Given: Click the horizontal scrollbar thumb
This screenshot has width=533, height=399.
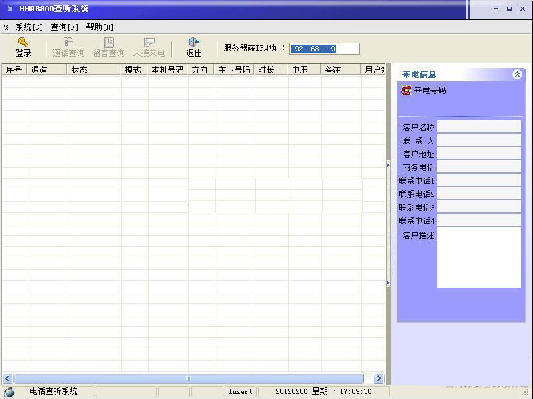Looking at the screenshot, I should [x=189, y=378].
